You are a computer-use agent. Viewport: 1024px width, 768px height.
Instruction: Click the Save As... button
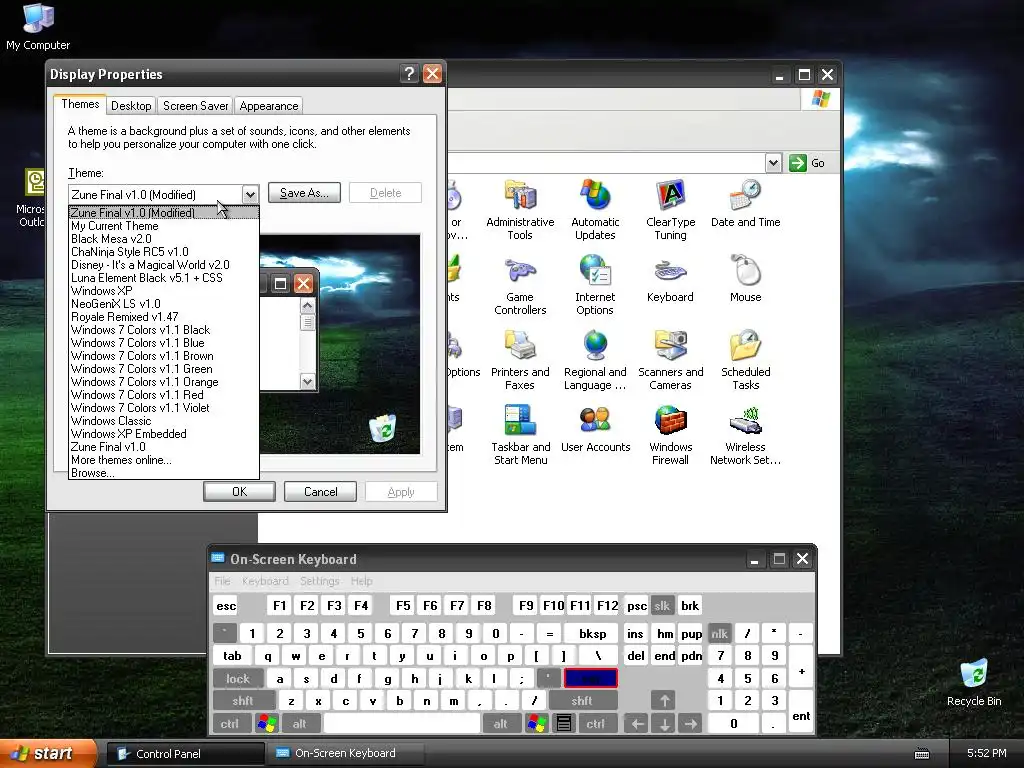[x=304, y=193]
